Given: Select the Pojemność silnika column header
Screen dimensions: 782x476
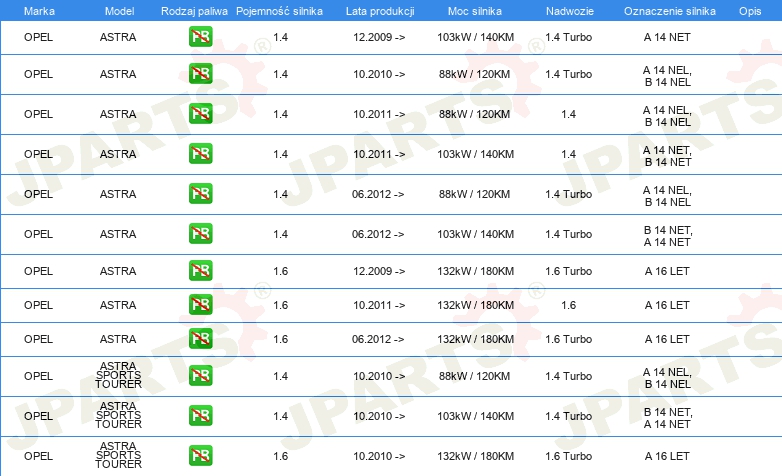Looking at the screenshot, I should [x=279, y=11].
